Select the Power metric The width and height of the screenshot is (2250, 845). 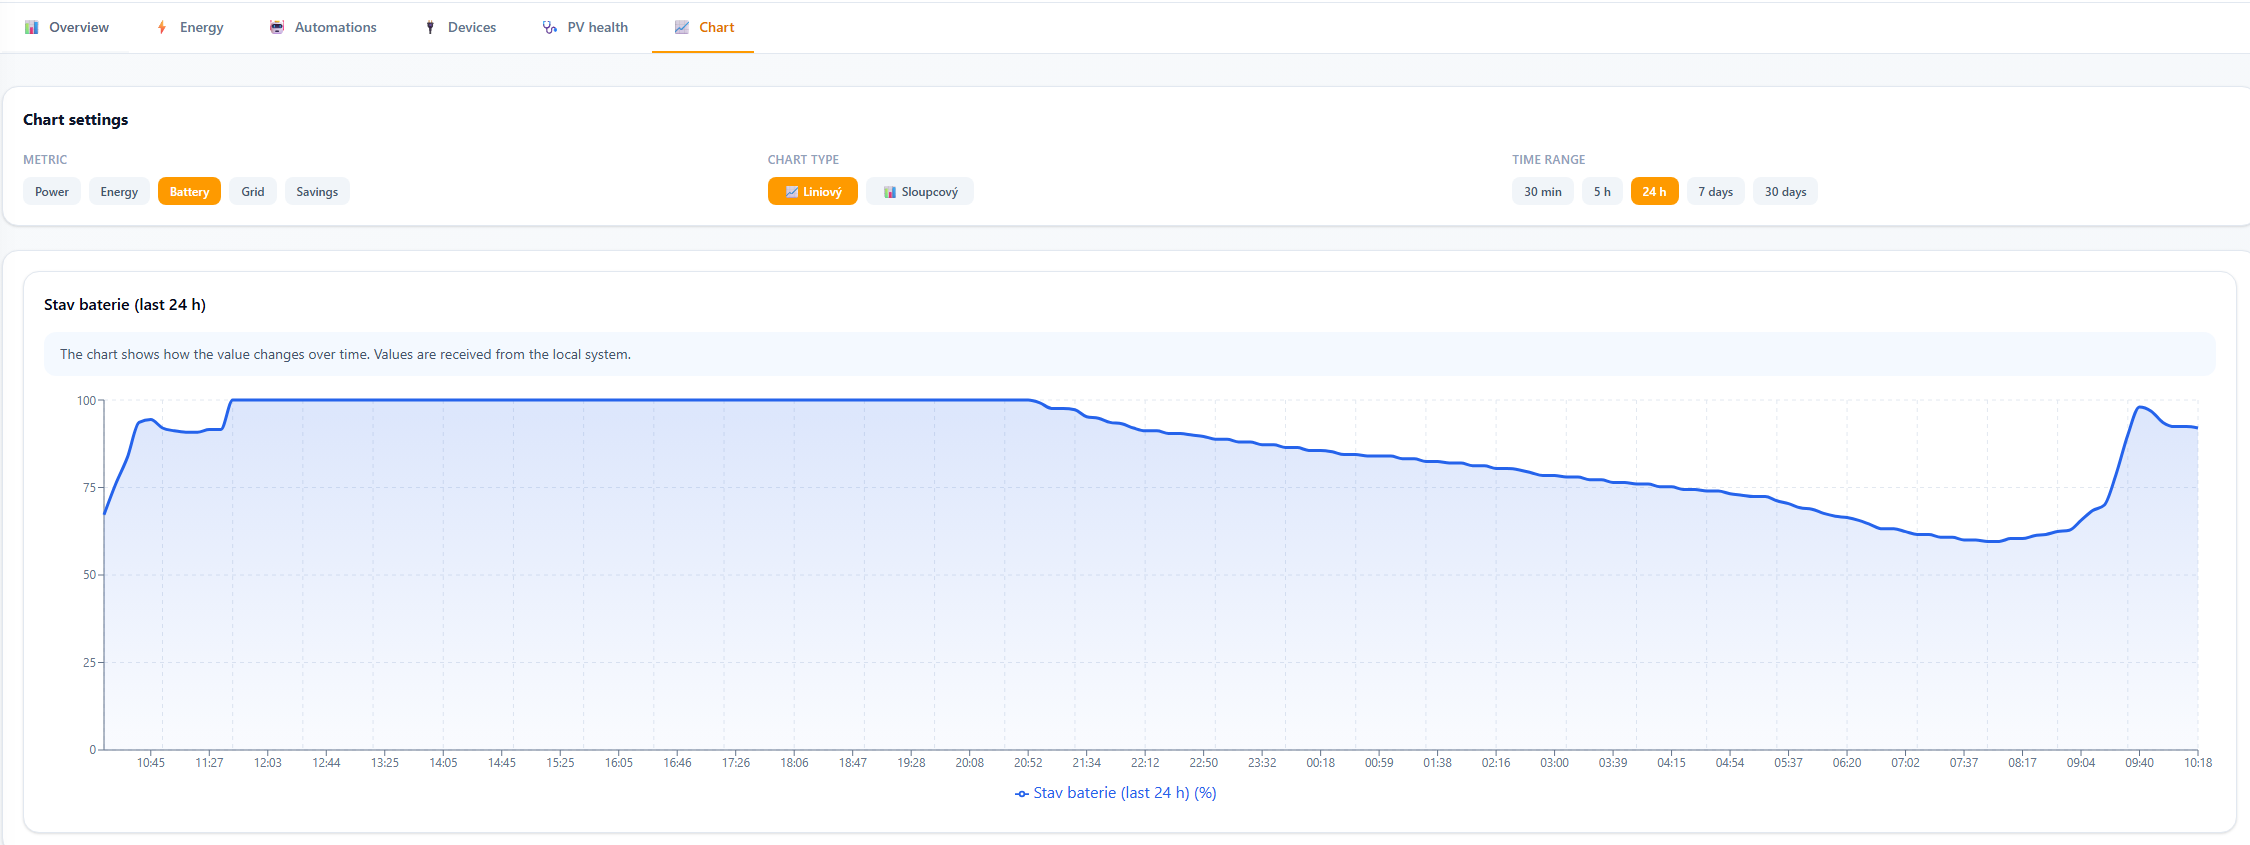pyautogui.click(x=52, y=191)
